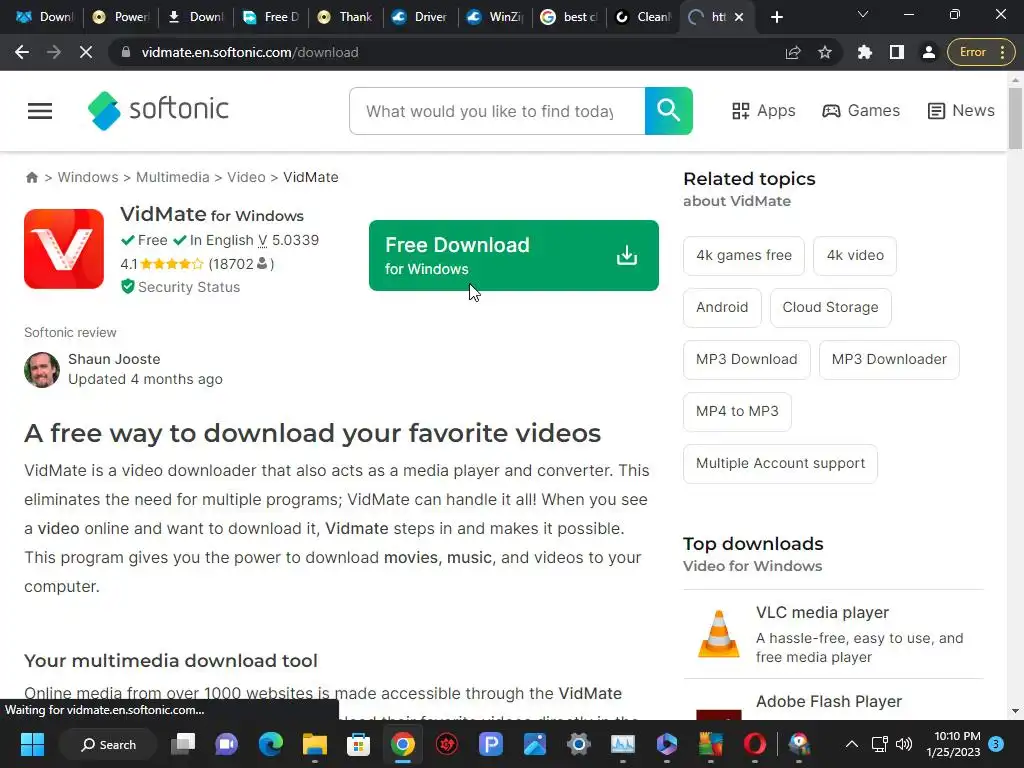Open the Windows breadcrumb link

click(x=88, y=178)
